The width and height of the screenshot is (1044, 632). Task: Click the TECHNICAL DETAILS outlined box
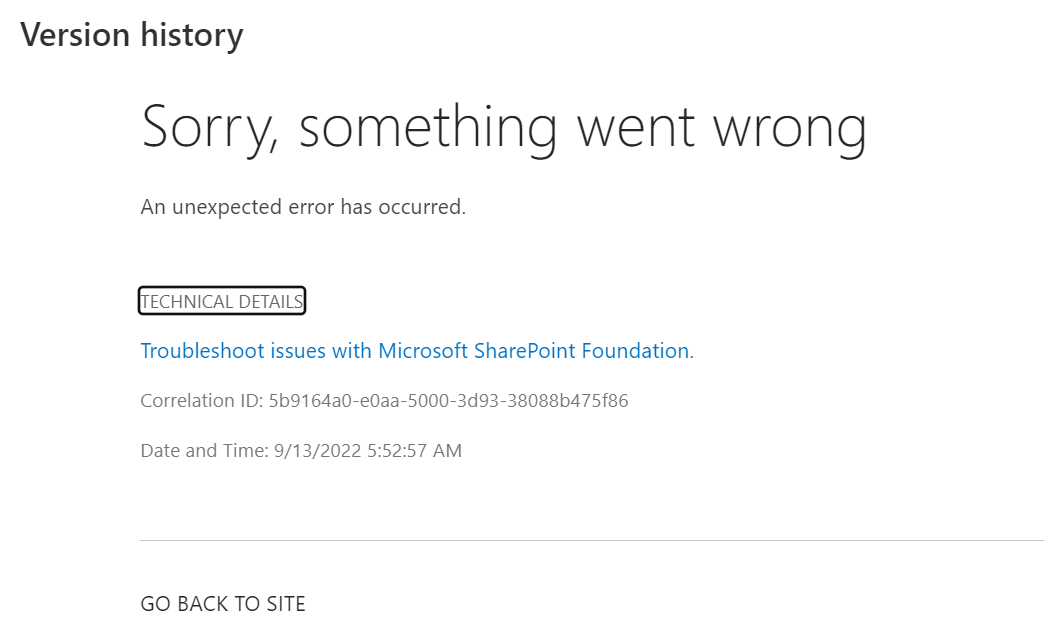pyautogui.click(x=222, y=300)
